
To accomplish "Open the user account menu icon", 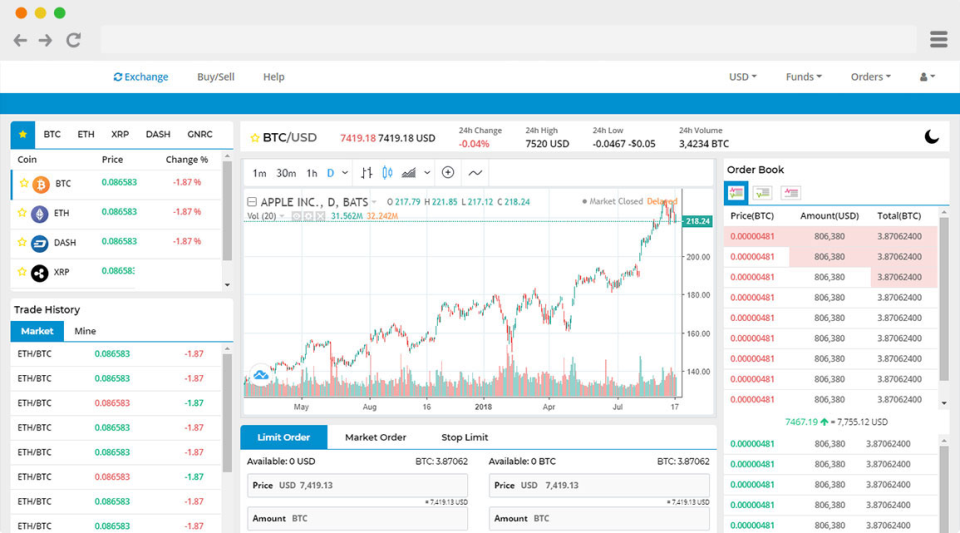I will [927, 76].
